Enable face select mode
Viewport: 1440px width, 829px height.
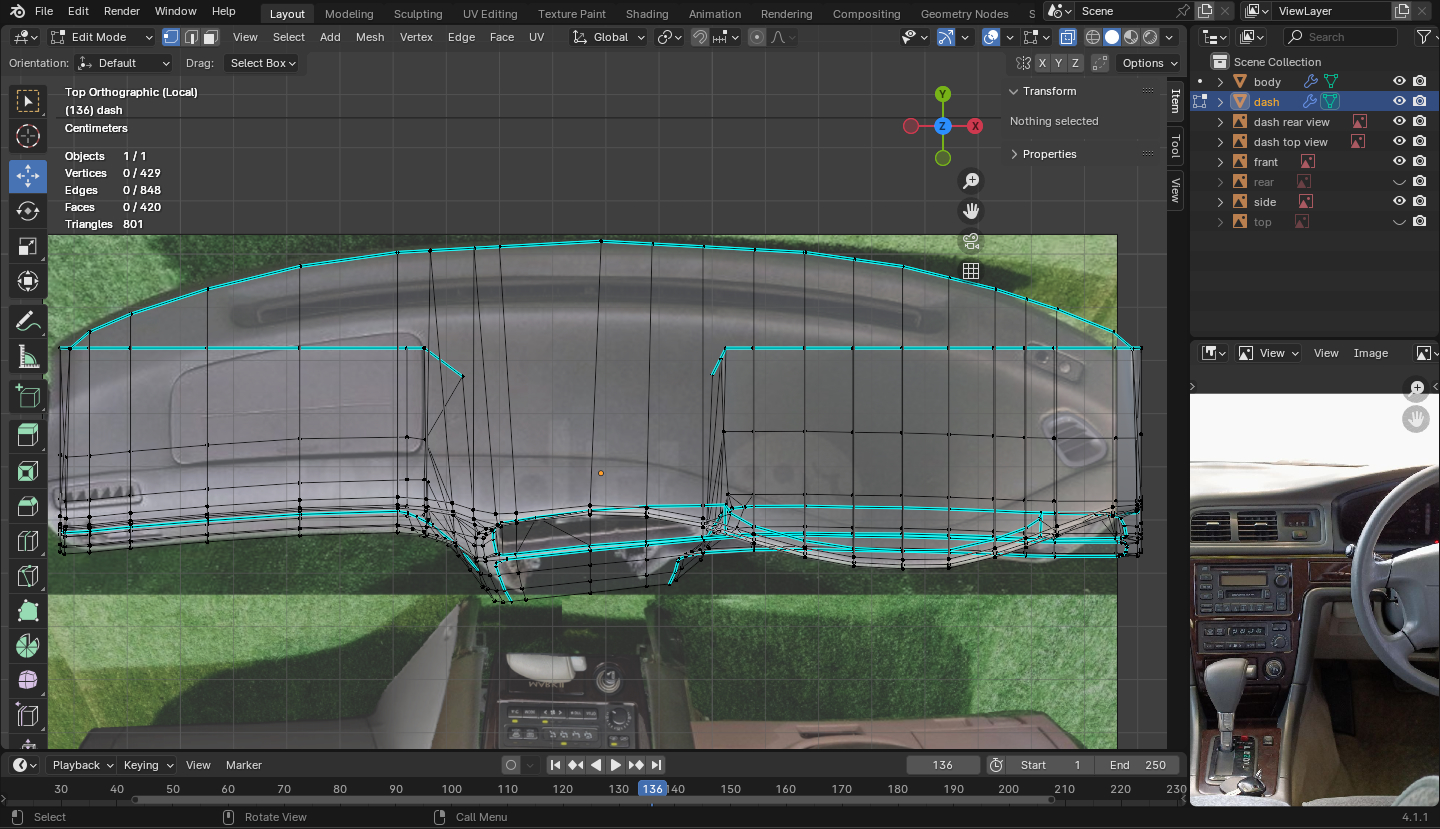(210, 37)
